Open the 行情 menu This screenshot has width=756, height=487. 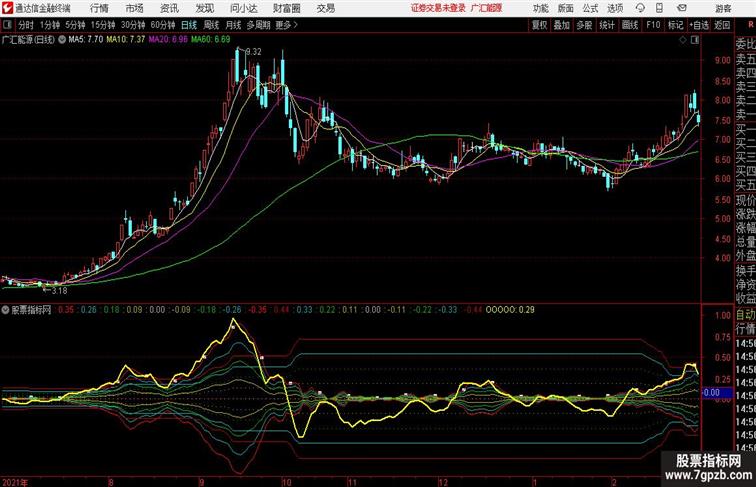(x=99, y=8)
